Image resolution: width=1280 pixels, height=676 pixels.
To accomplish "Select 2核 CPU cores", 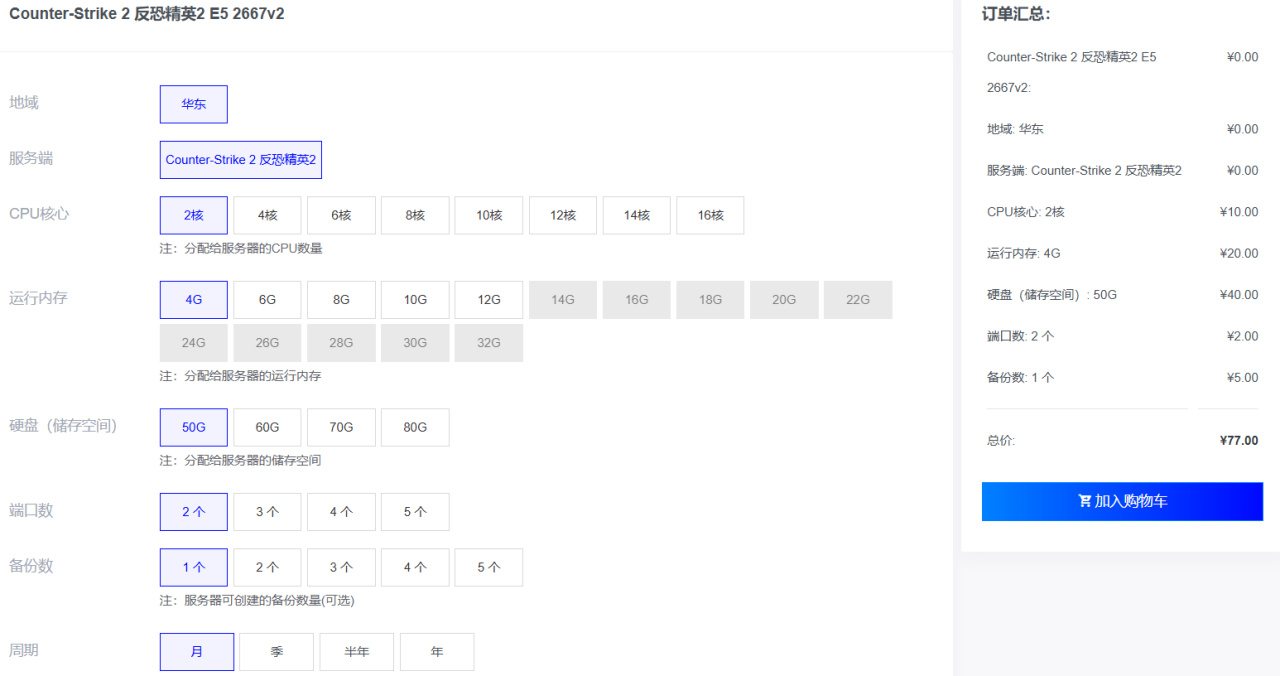I will coord(194,215).
